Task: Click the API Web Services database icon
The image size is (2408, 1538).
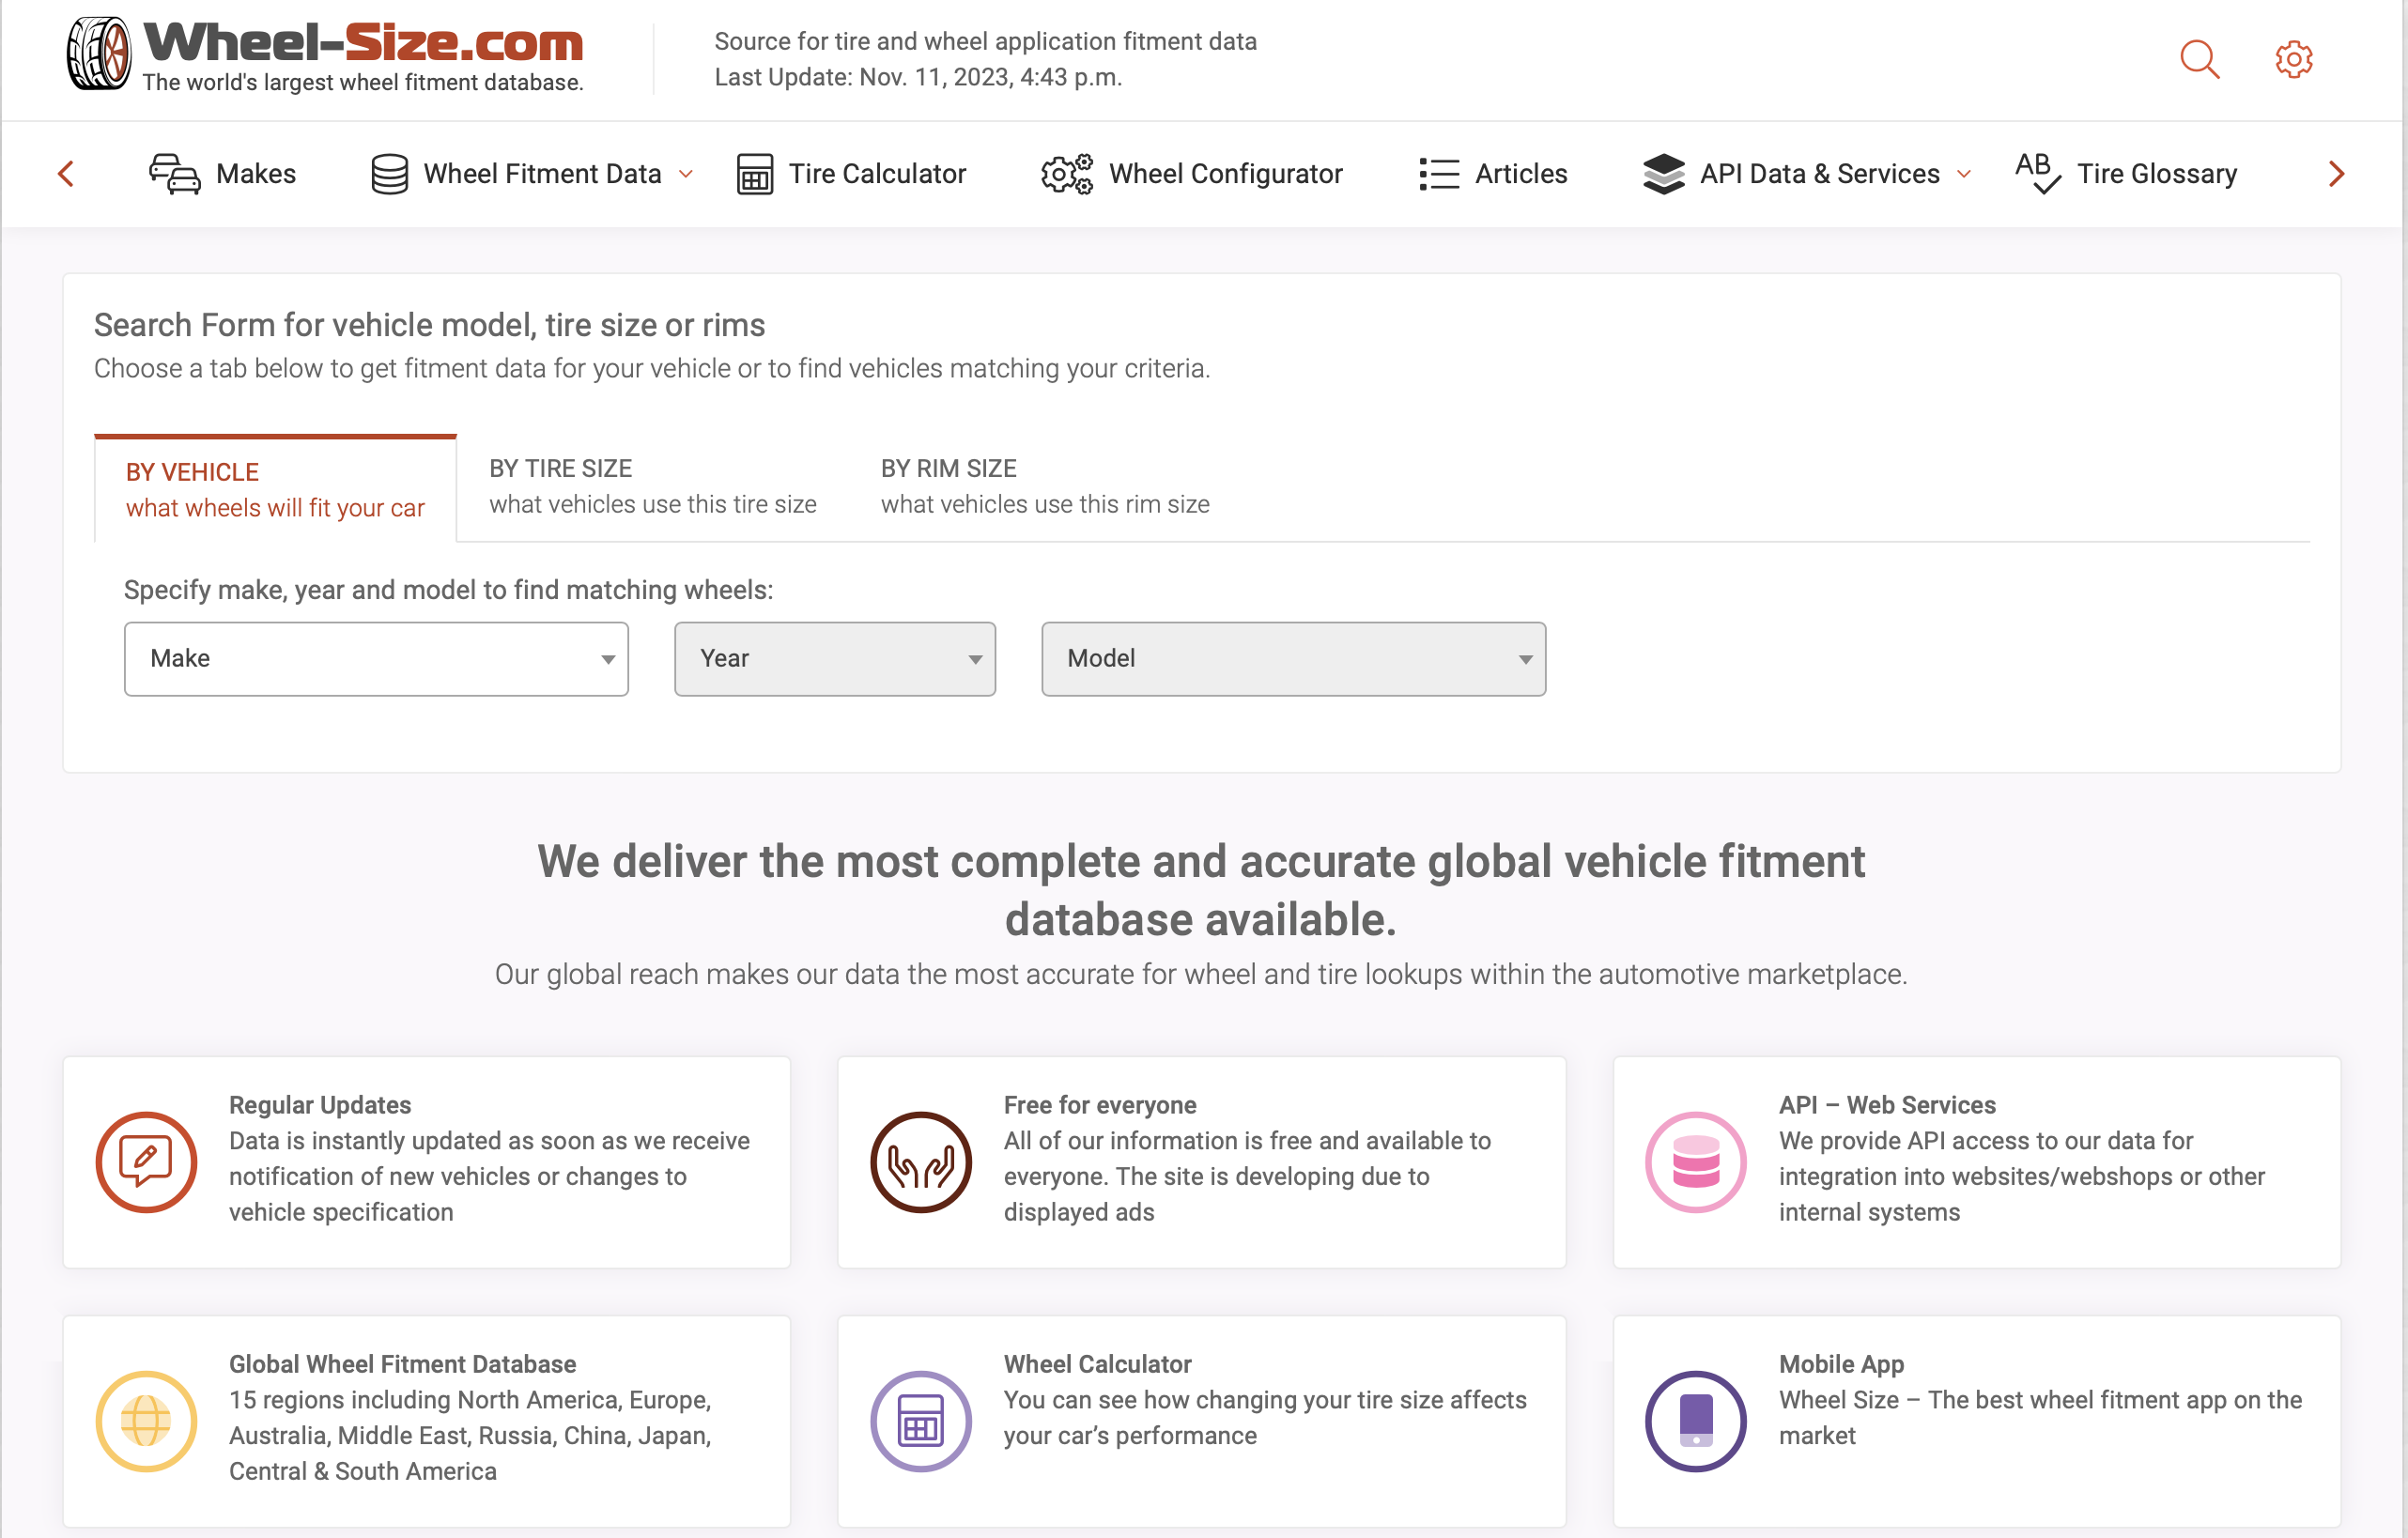Action: (x=1696, y=1162)
